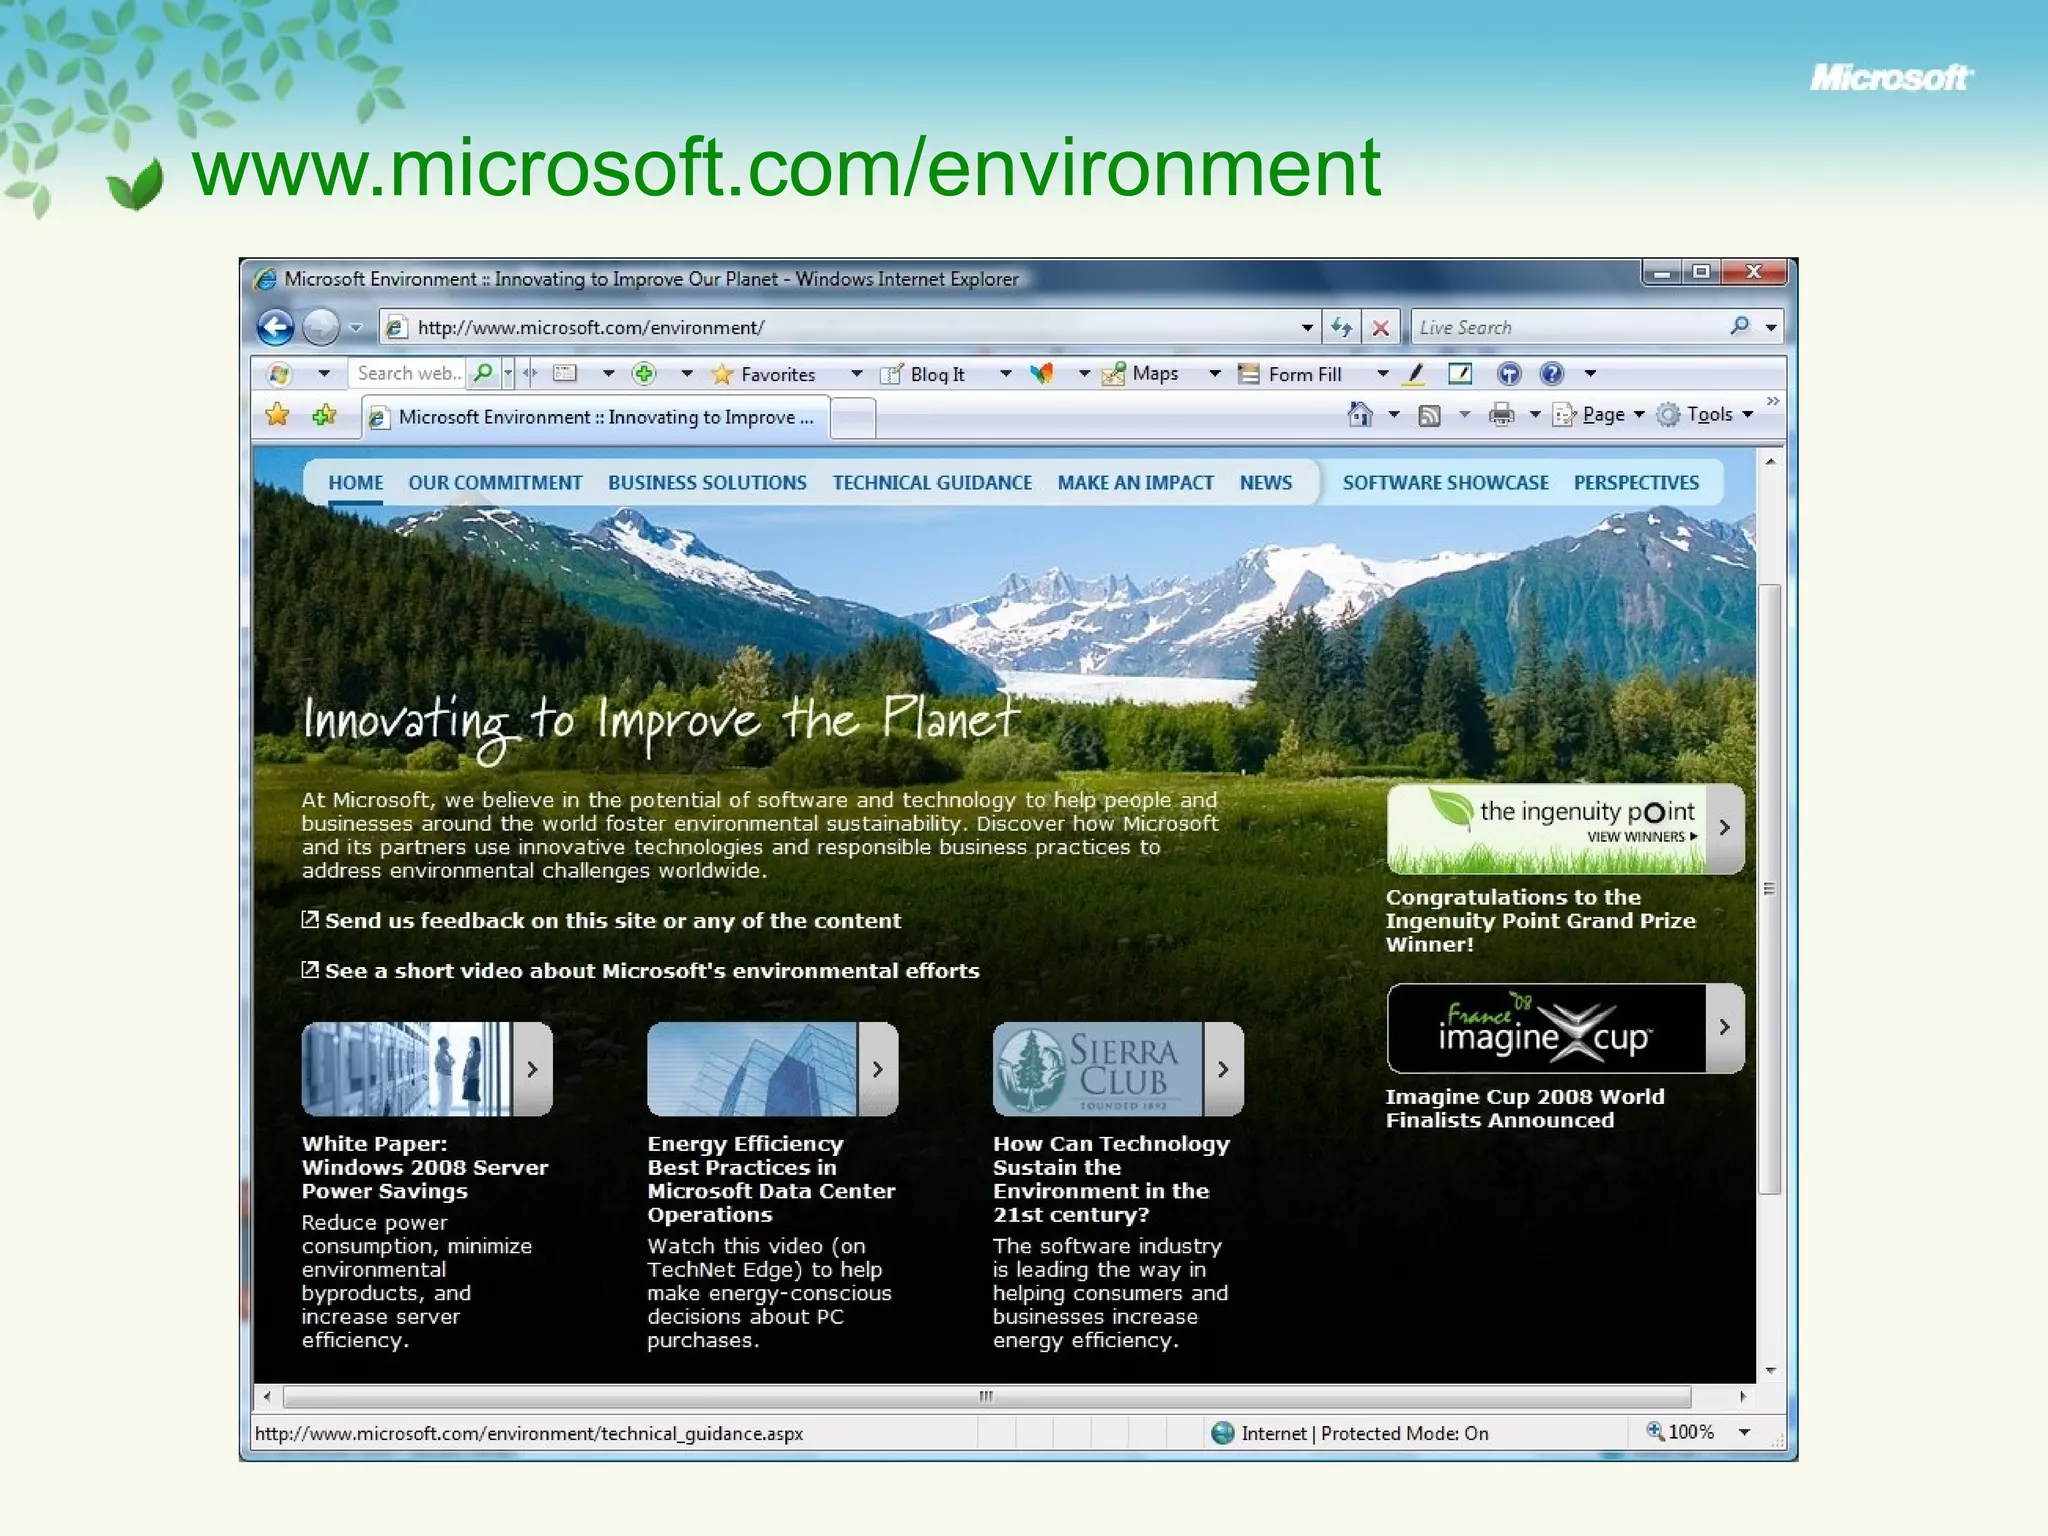The width and height of the screenshot is (2048, 1536).
Task: Open MAKE AN IMPACT navigation item
Action: tap(1135, 482)
